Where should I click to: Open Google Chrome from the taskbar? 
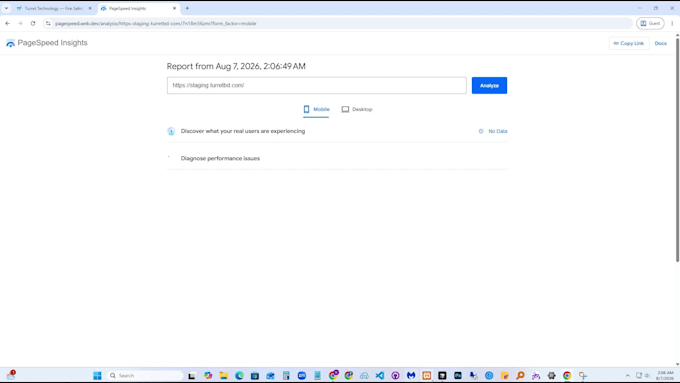click(x=567, y=376)
